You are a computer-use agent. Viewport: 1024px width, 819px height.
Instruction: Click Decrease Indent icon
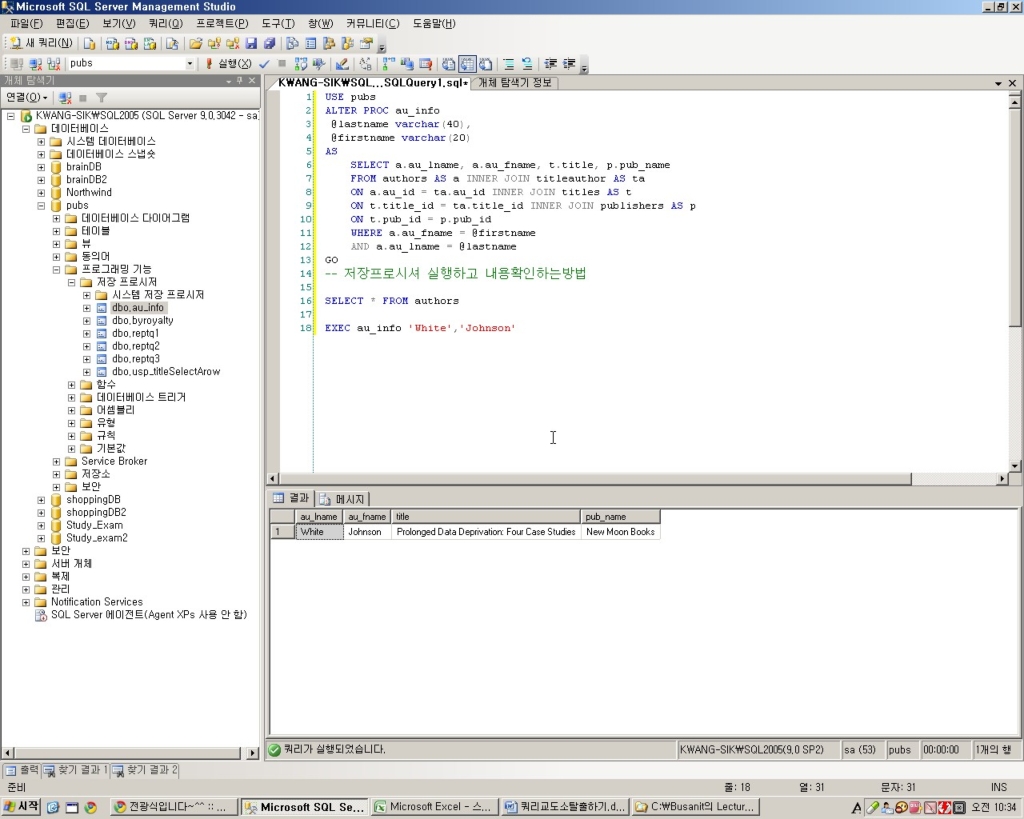point(551,63)
